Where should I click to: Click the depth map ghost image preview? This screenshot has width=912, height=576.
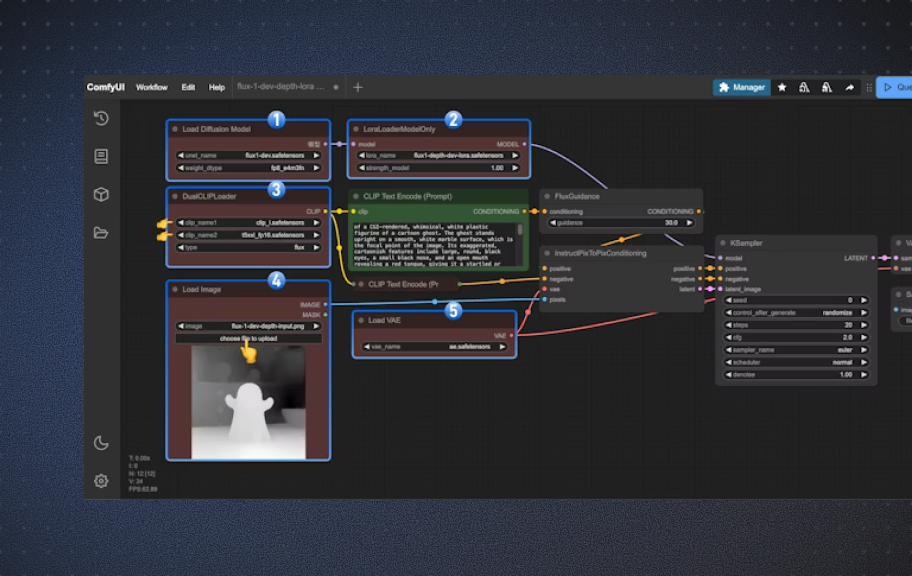tap(249, 402)
